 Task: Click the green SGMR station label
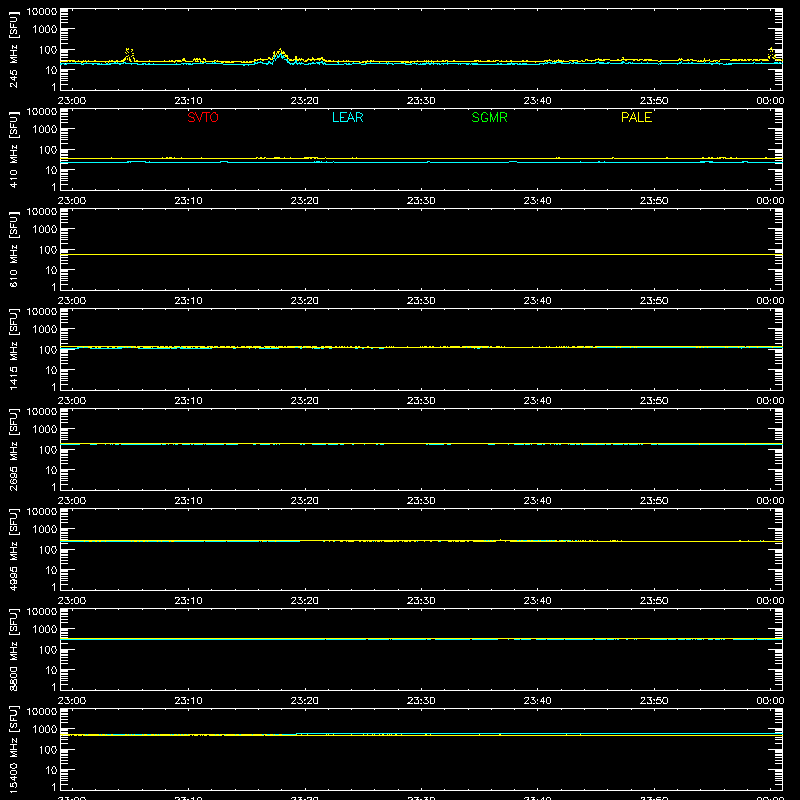coord(489,117)
